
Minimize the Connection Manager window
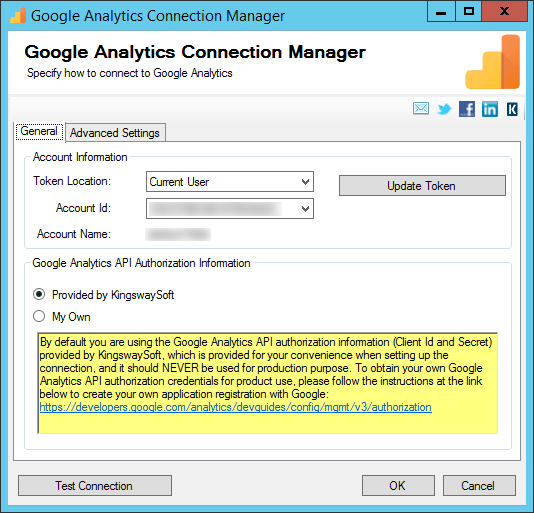(441, 12)
